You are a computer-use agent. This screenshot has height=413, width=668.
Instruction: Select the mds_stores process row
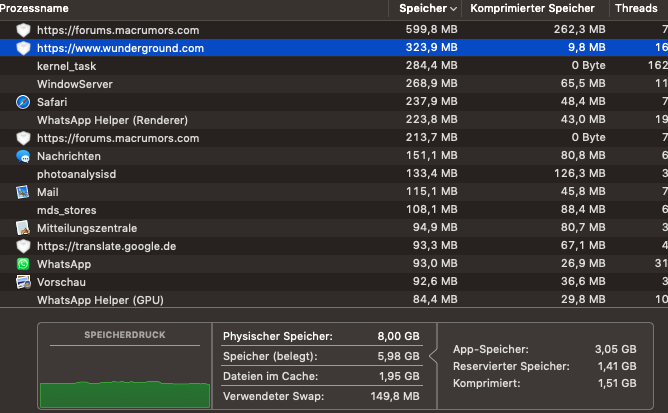[334, 210]
